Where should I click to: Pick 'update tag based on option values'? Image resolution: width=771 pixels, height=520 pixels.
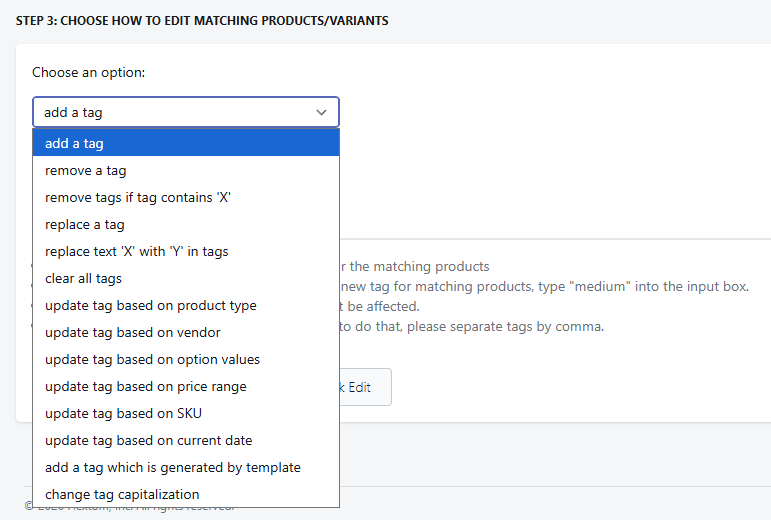186,360
